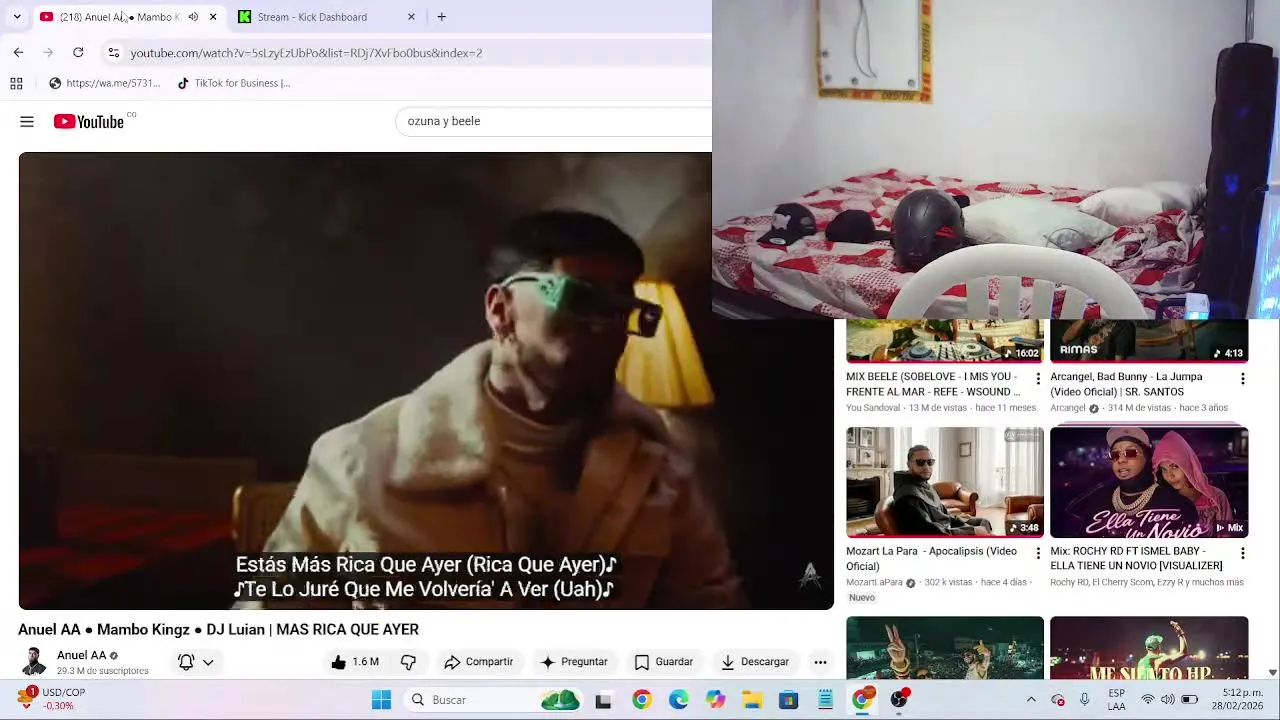Screen dimensions: 1280x720
Task: Open the YouTube hamburger guide menu
Action: tap(27, 122)
